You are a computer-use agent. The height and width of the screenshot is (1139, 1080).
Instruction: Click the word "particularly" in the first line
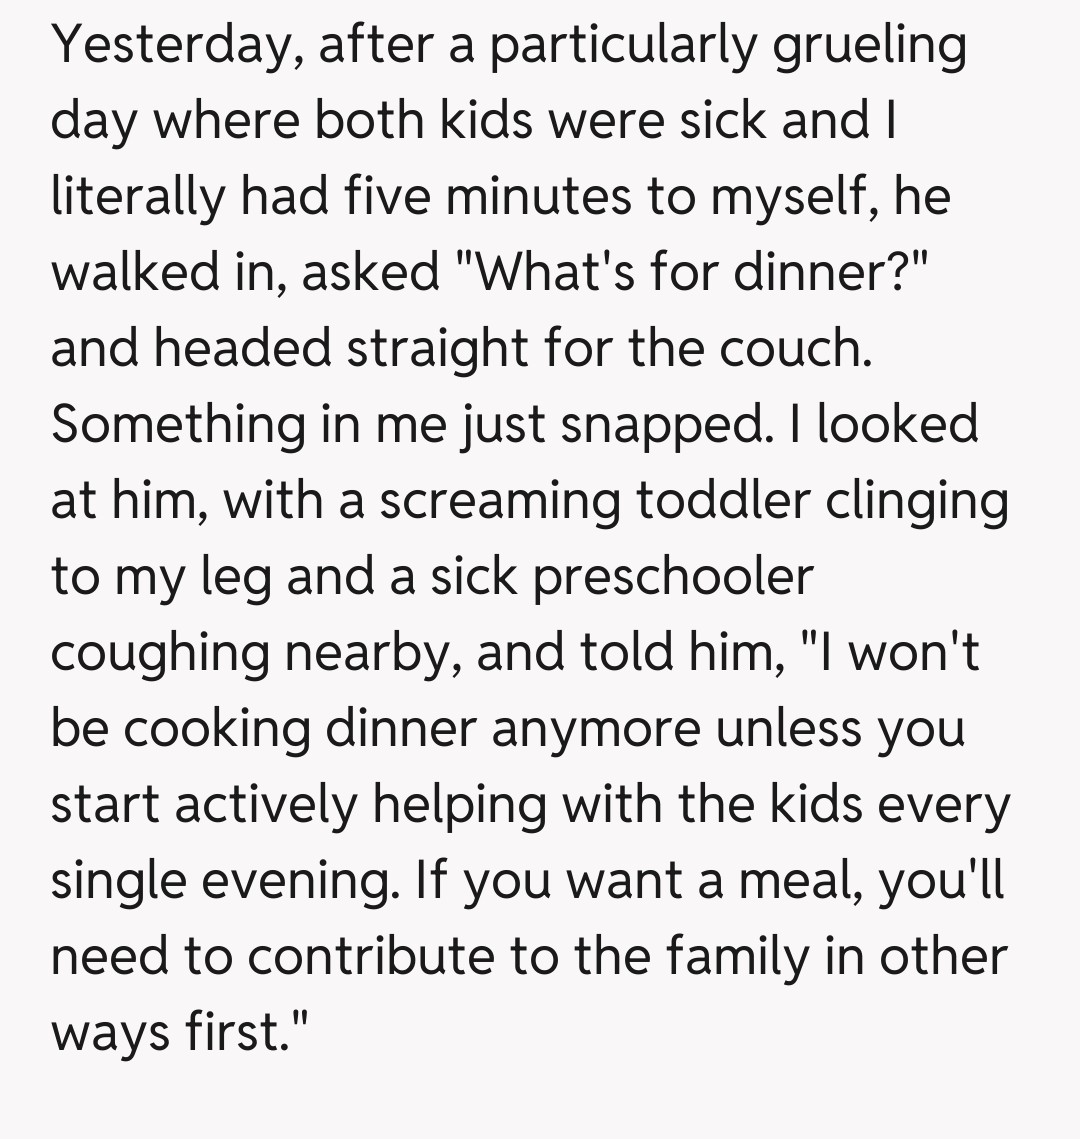pos(617,45)
